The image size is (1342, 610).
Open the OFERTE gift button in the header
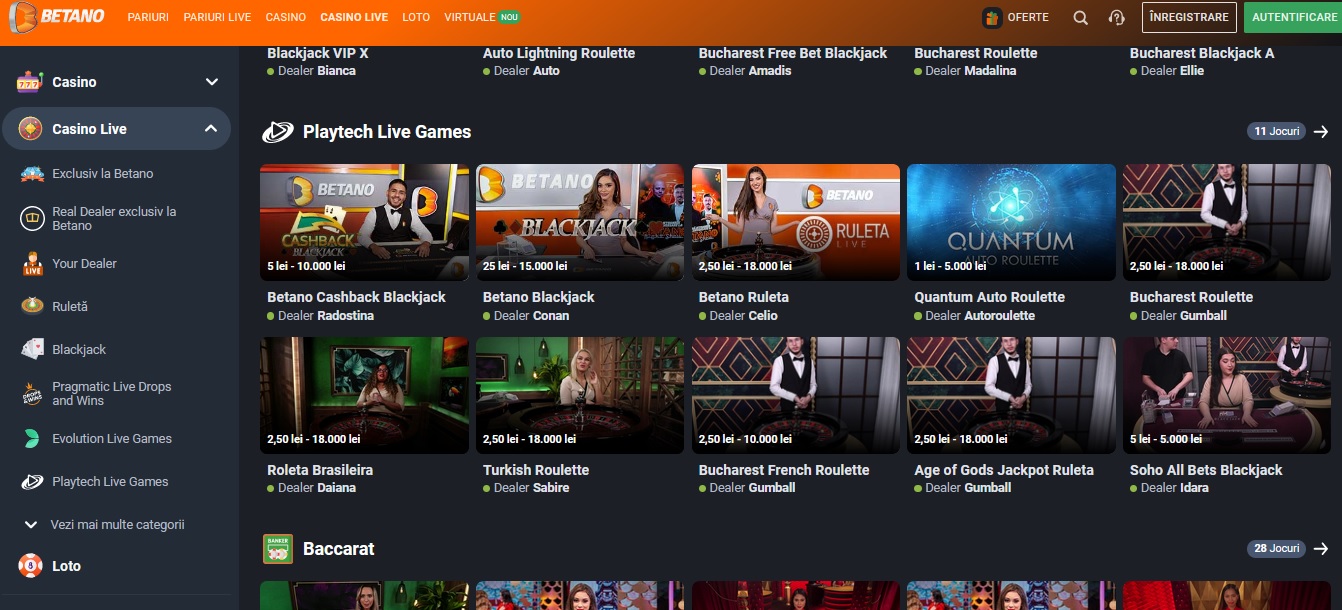1016,18
